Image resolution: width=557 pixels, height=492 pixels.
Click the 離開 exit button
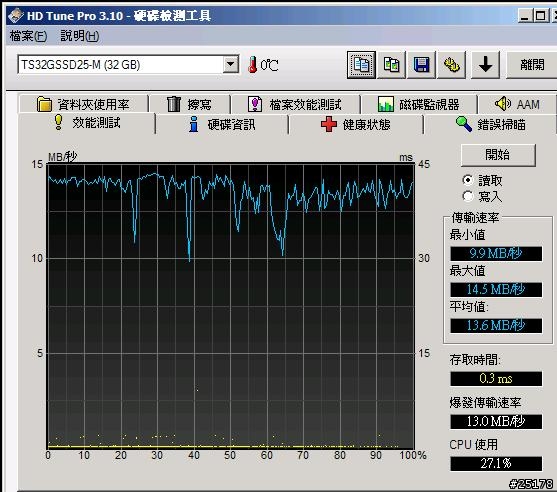531,65
